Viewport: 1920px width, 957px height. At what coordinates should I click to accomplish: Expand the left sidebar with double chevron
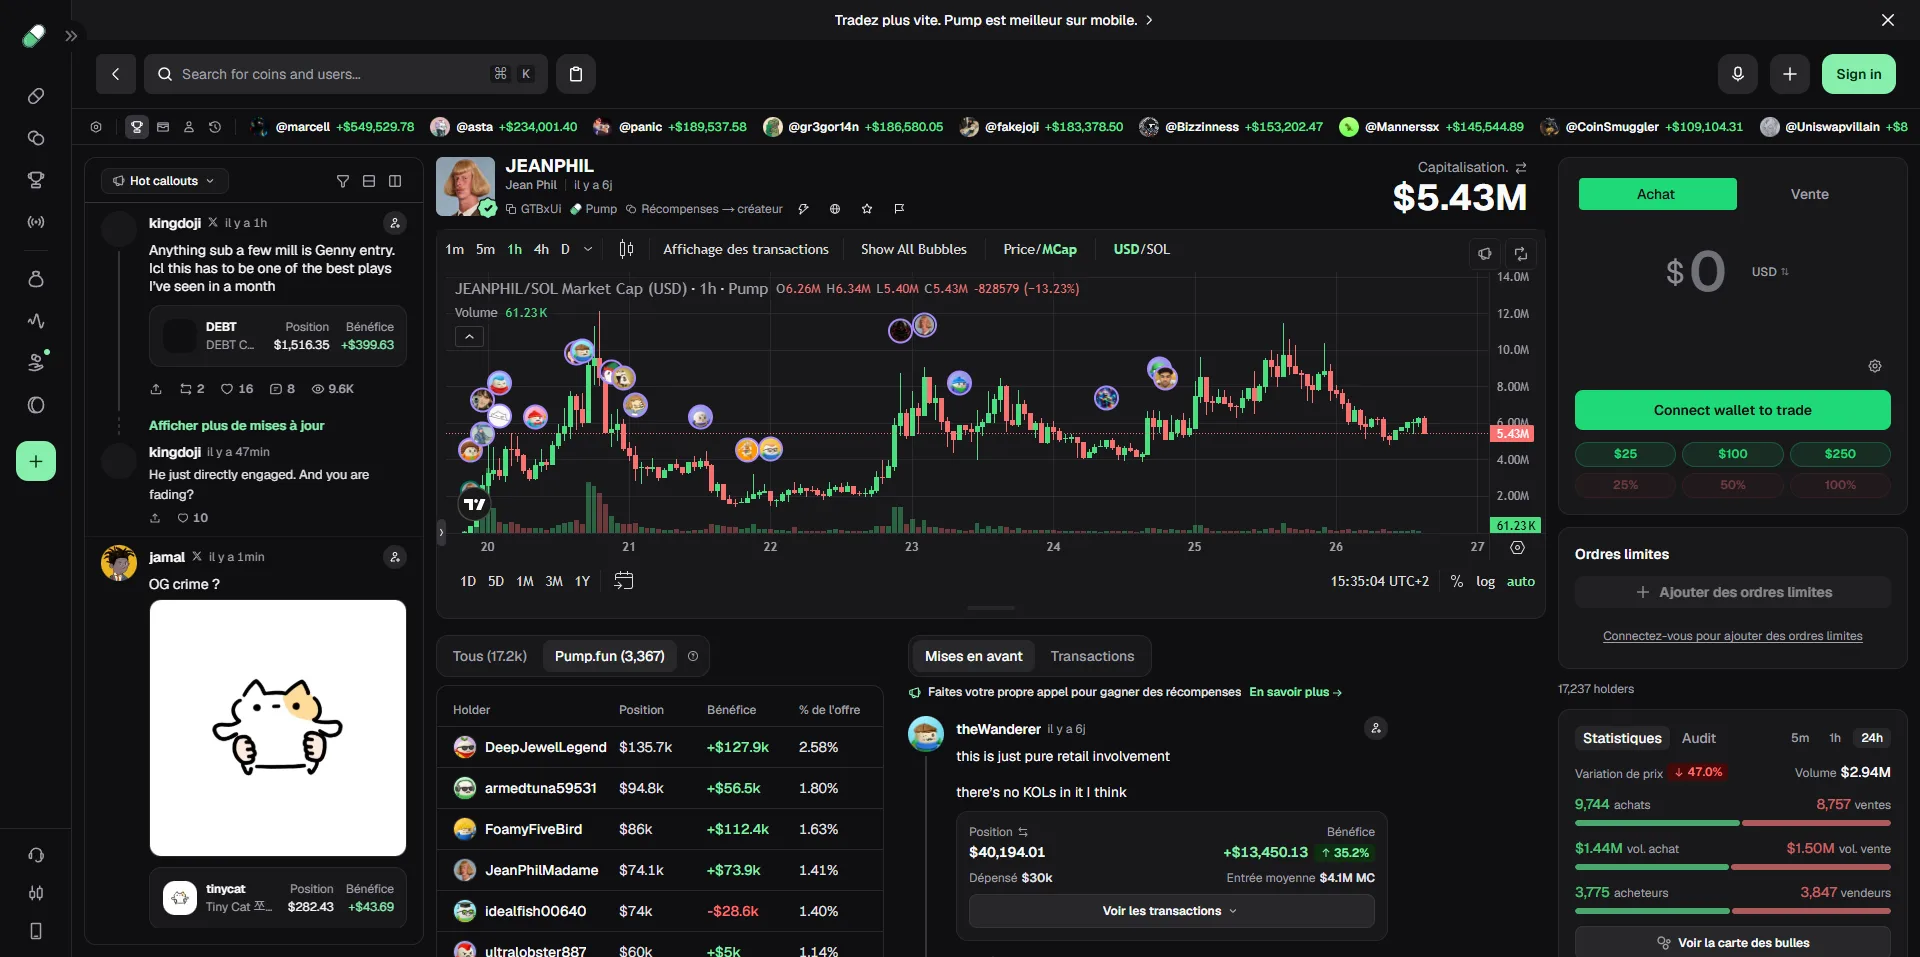click(71, 36)
